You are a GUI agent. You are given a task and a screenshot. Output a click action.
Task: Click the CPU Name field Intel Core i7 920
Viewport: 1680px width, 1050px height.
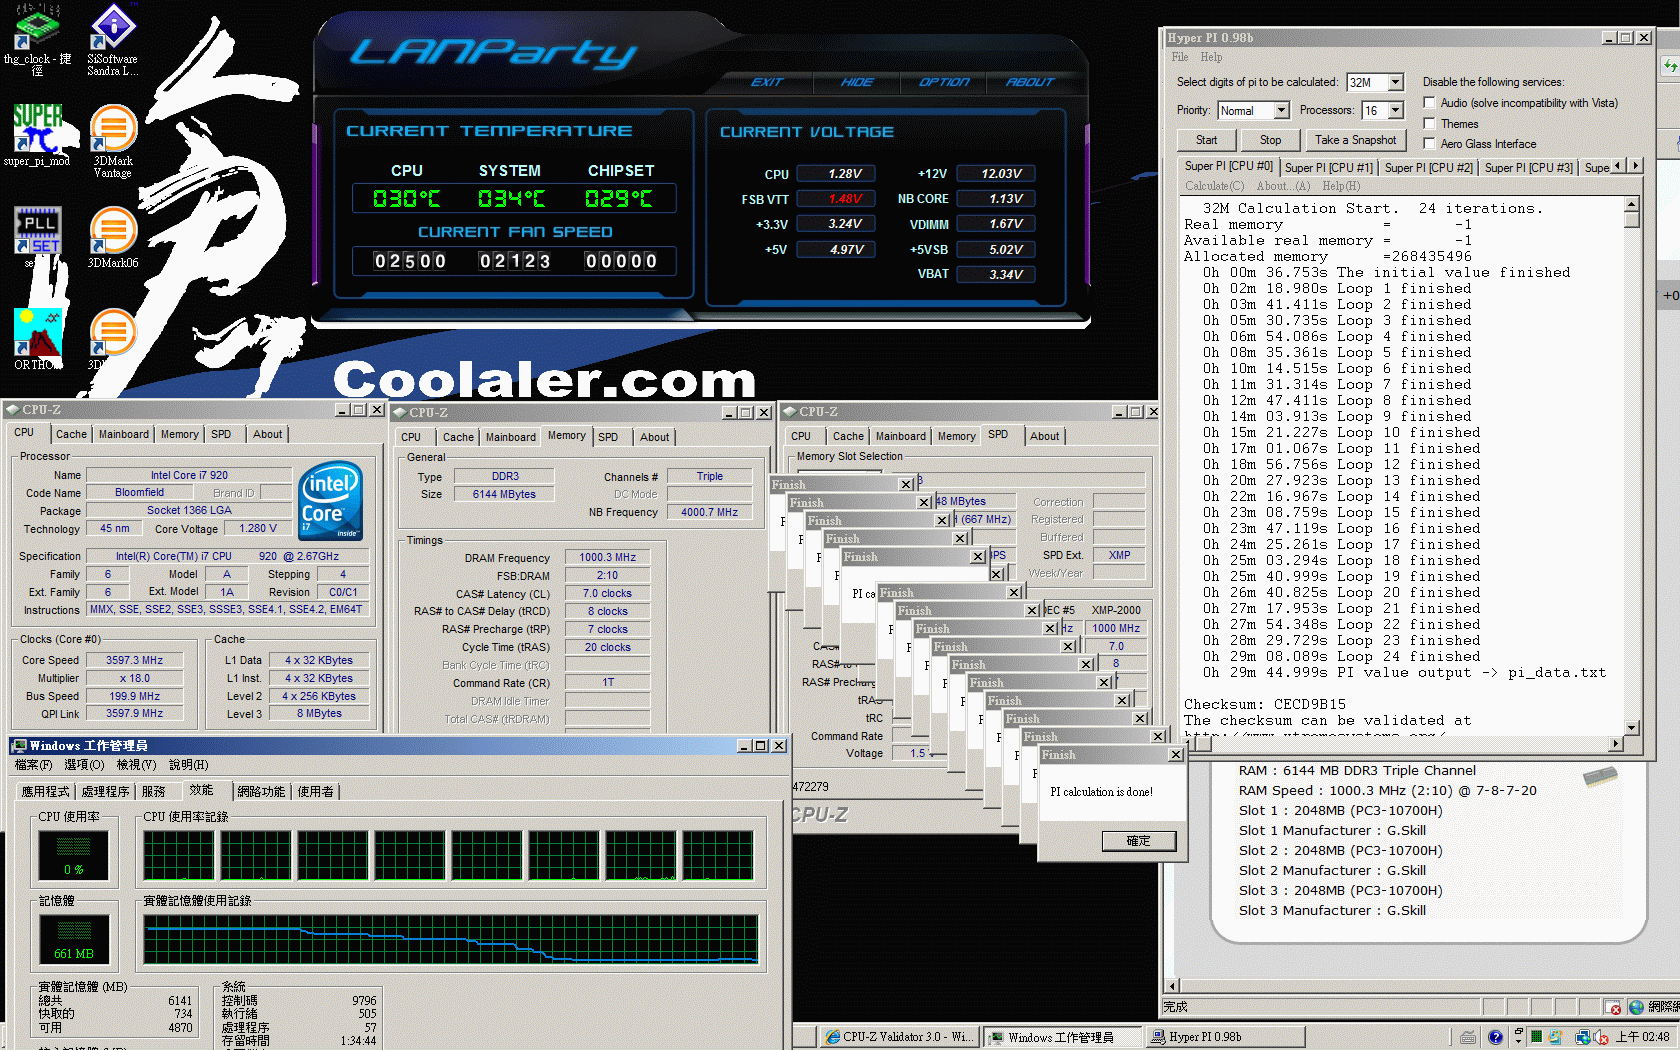pos(189,475)
